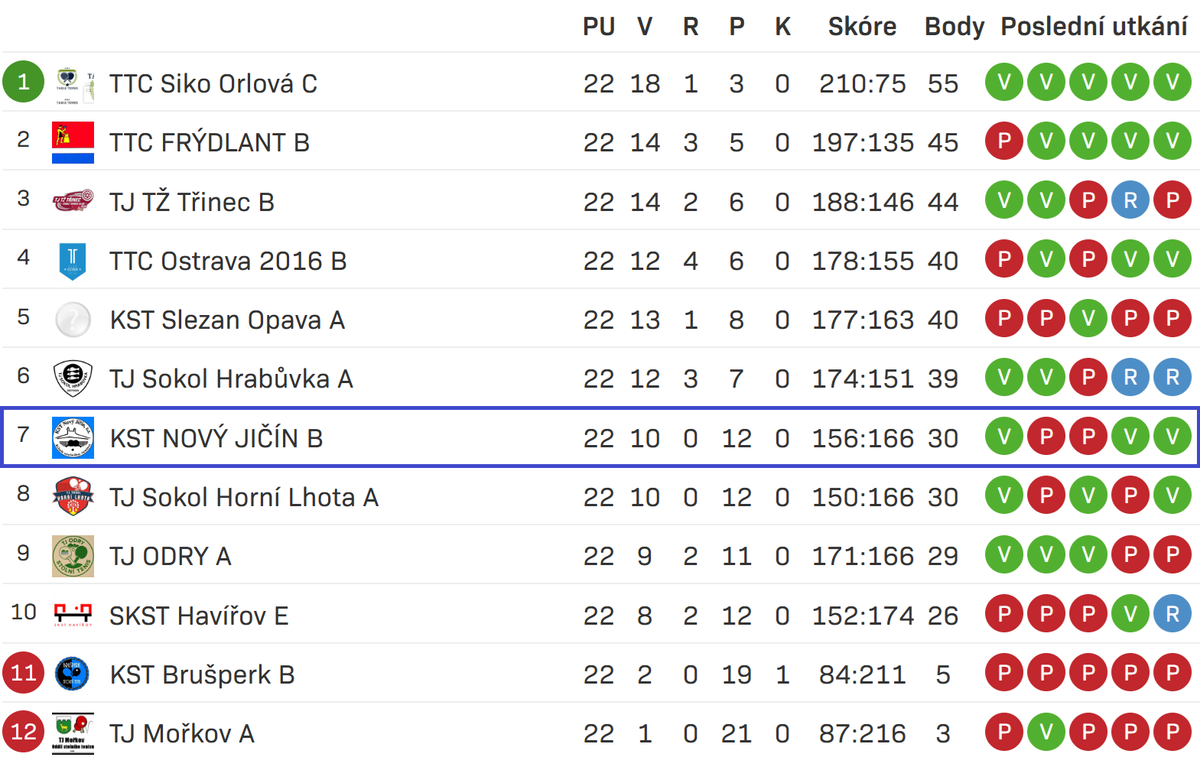Open the KST Slezan Opava A team link
1200x757 pixels.
tap(227, 320)
